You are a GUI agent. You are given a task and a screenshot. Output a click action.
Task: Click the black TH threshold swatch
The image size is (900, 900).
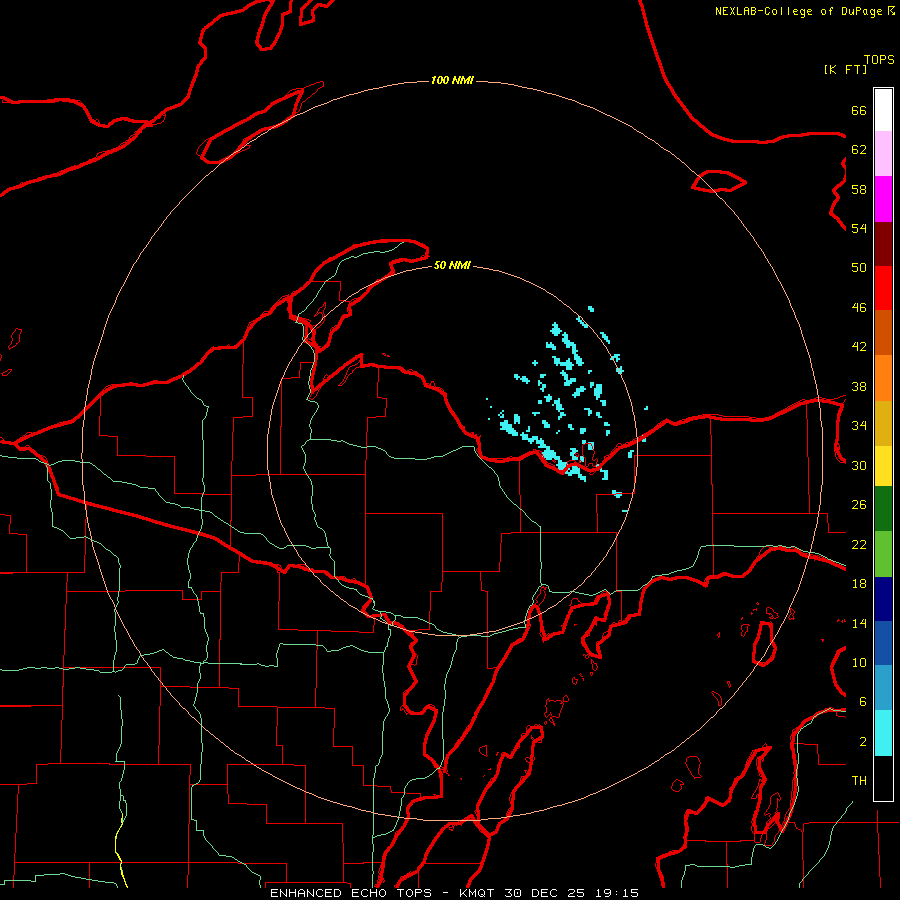click(x=883, y=778)
